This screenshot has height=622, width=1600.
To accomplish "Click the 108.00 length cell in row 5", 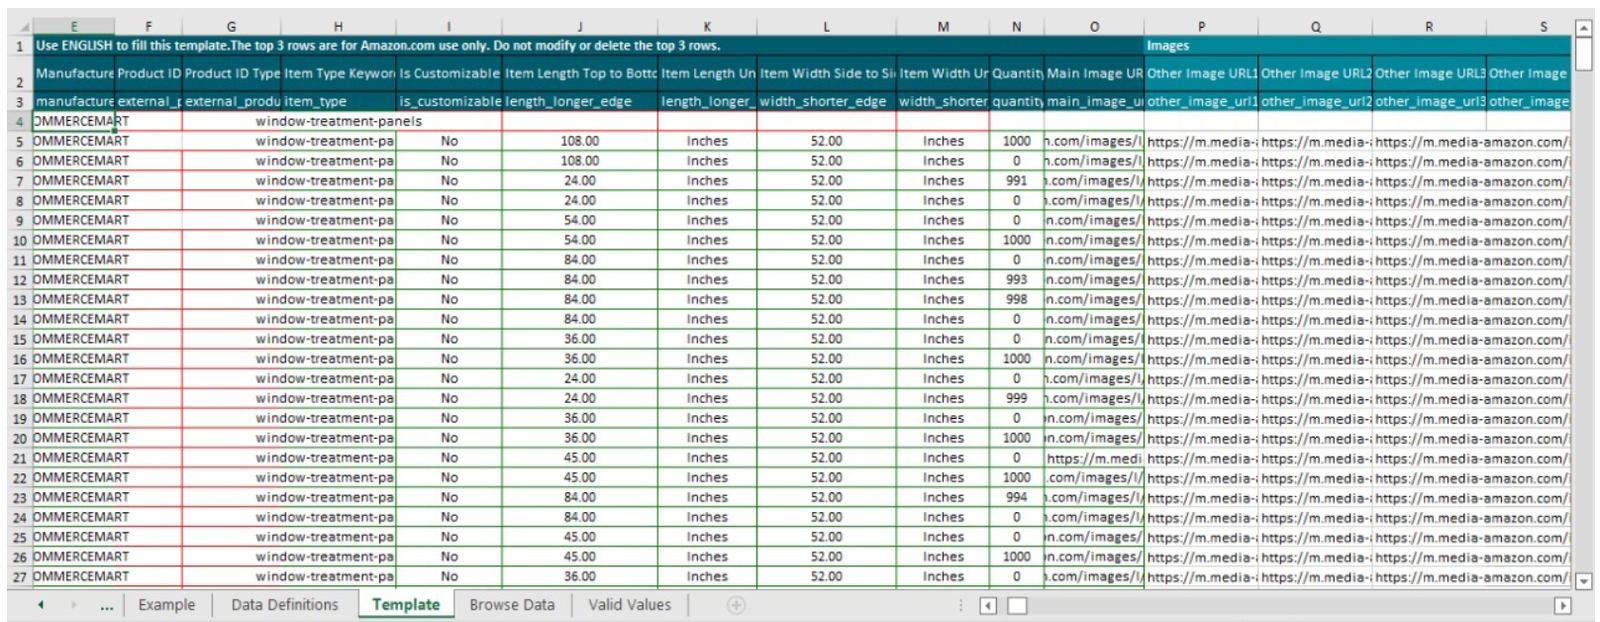I will click(579, 142).
